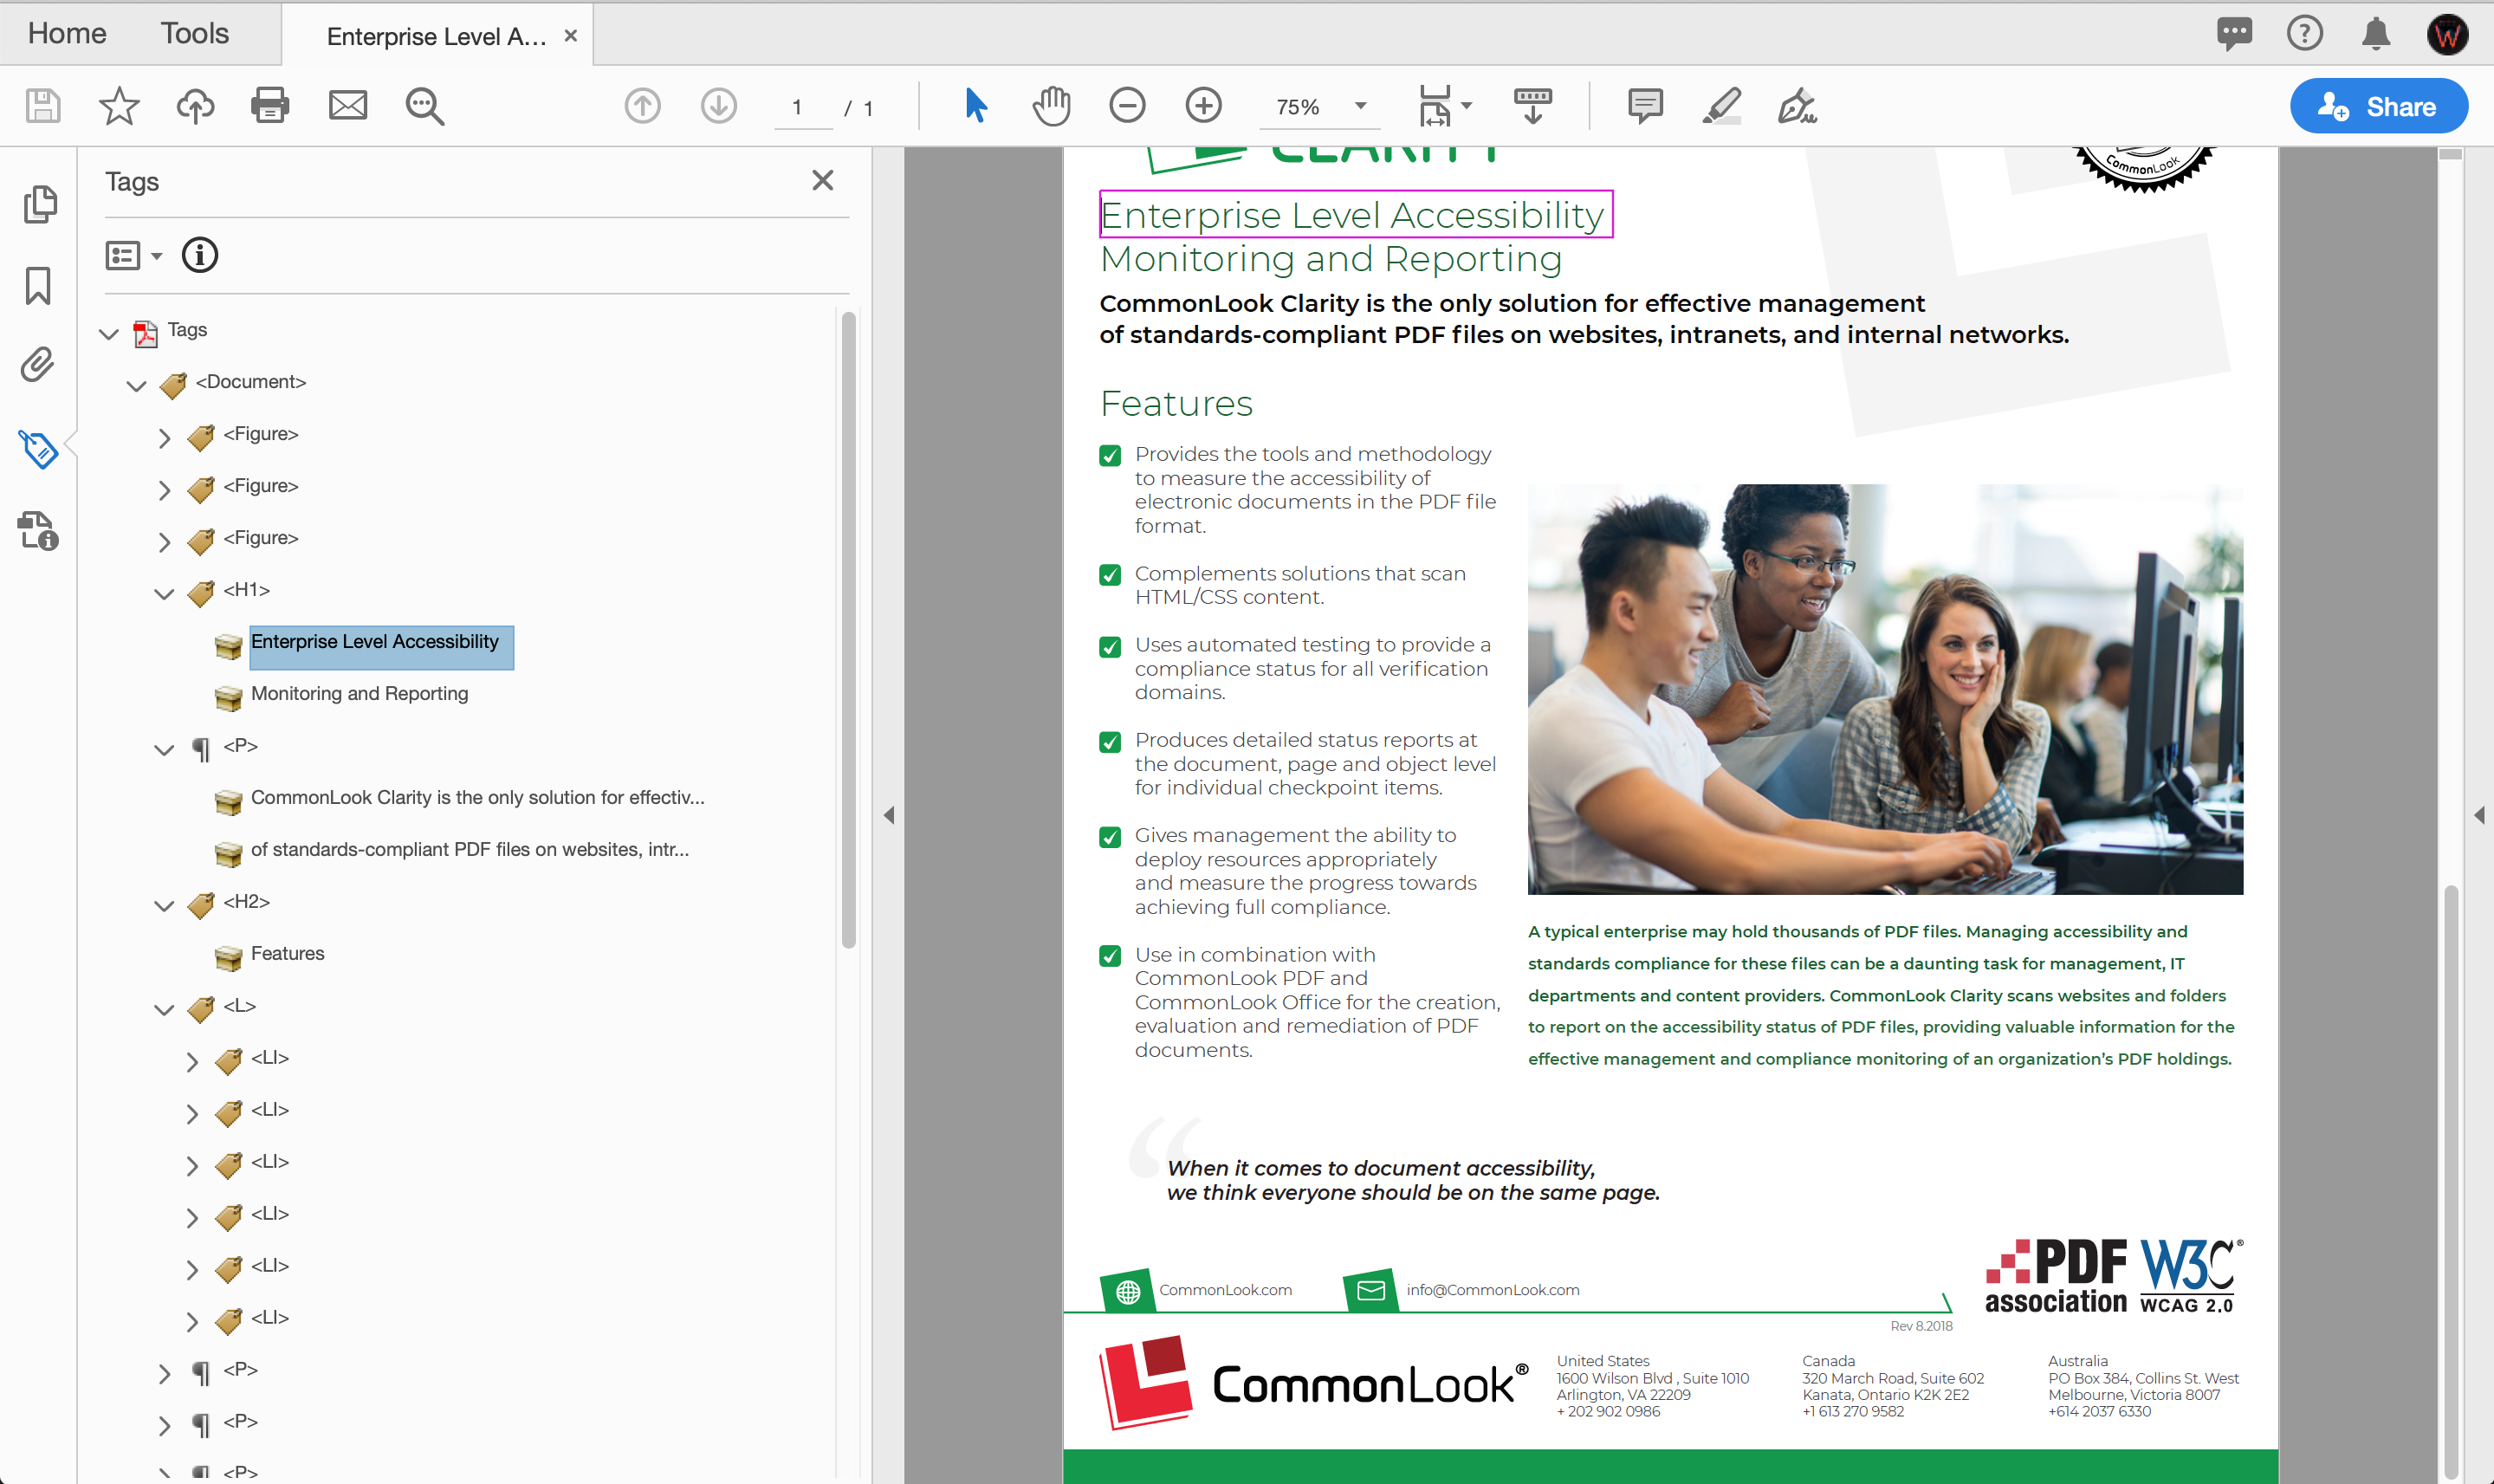Open the help question mark icon

(x=2305, y=33)
